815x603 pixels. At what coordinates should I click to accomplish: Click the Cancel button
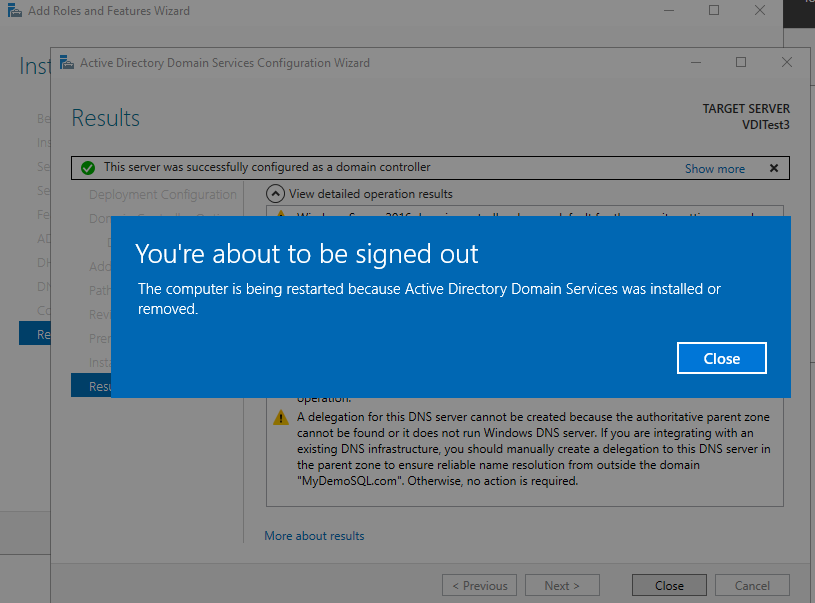tap(752, 585)
